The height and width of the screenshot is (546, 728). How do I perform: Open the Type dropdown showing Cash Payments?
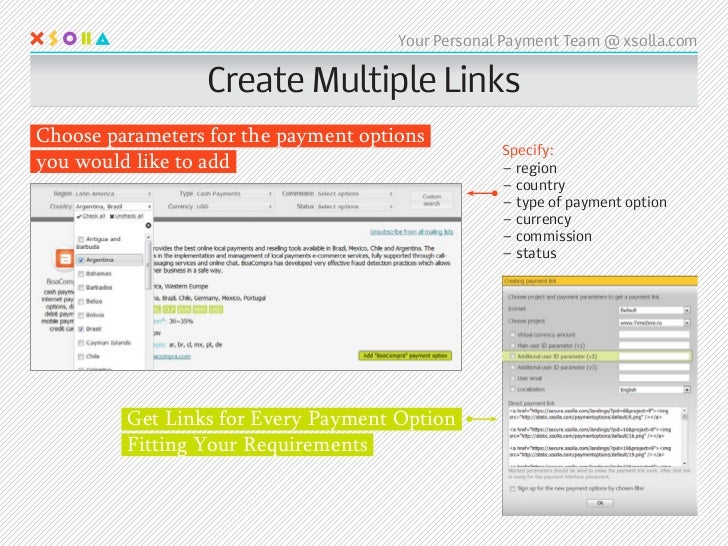click(234, 194)
